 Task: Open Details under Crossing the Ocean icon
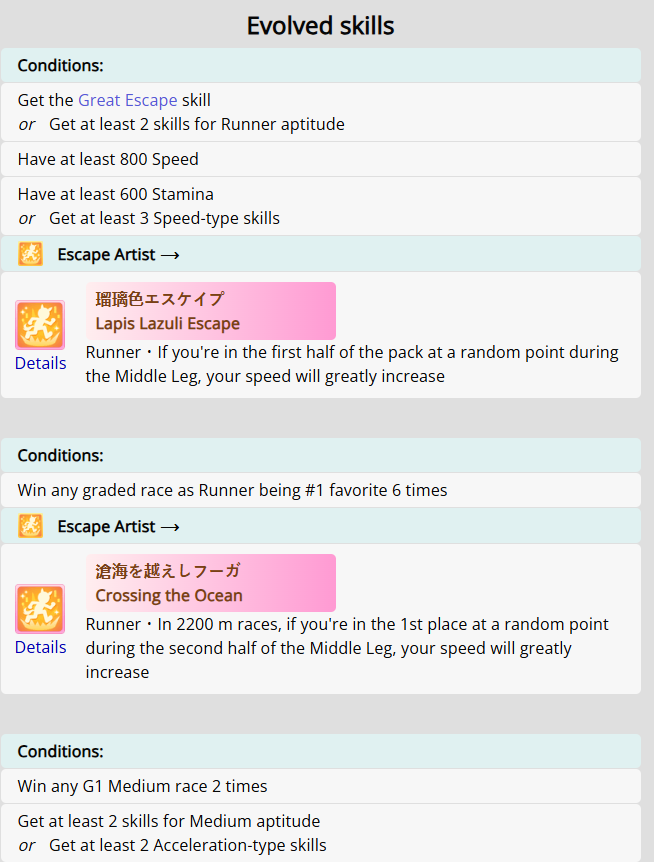[41, 648]
